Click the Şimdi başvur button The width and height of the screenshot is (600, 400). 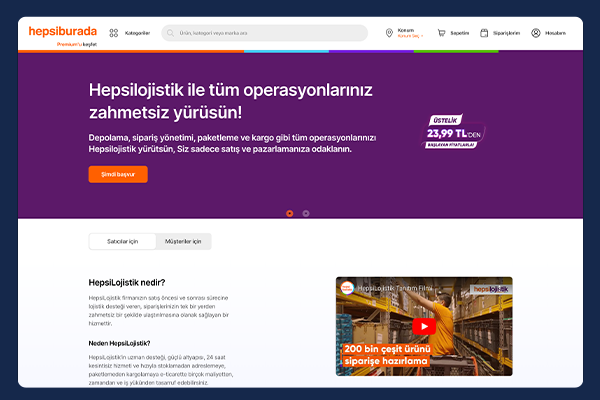click(x=118, y=174)
